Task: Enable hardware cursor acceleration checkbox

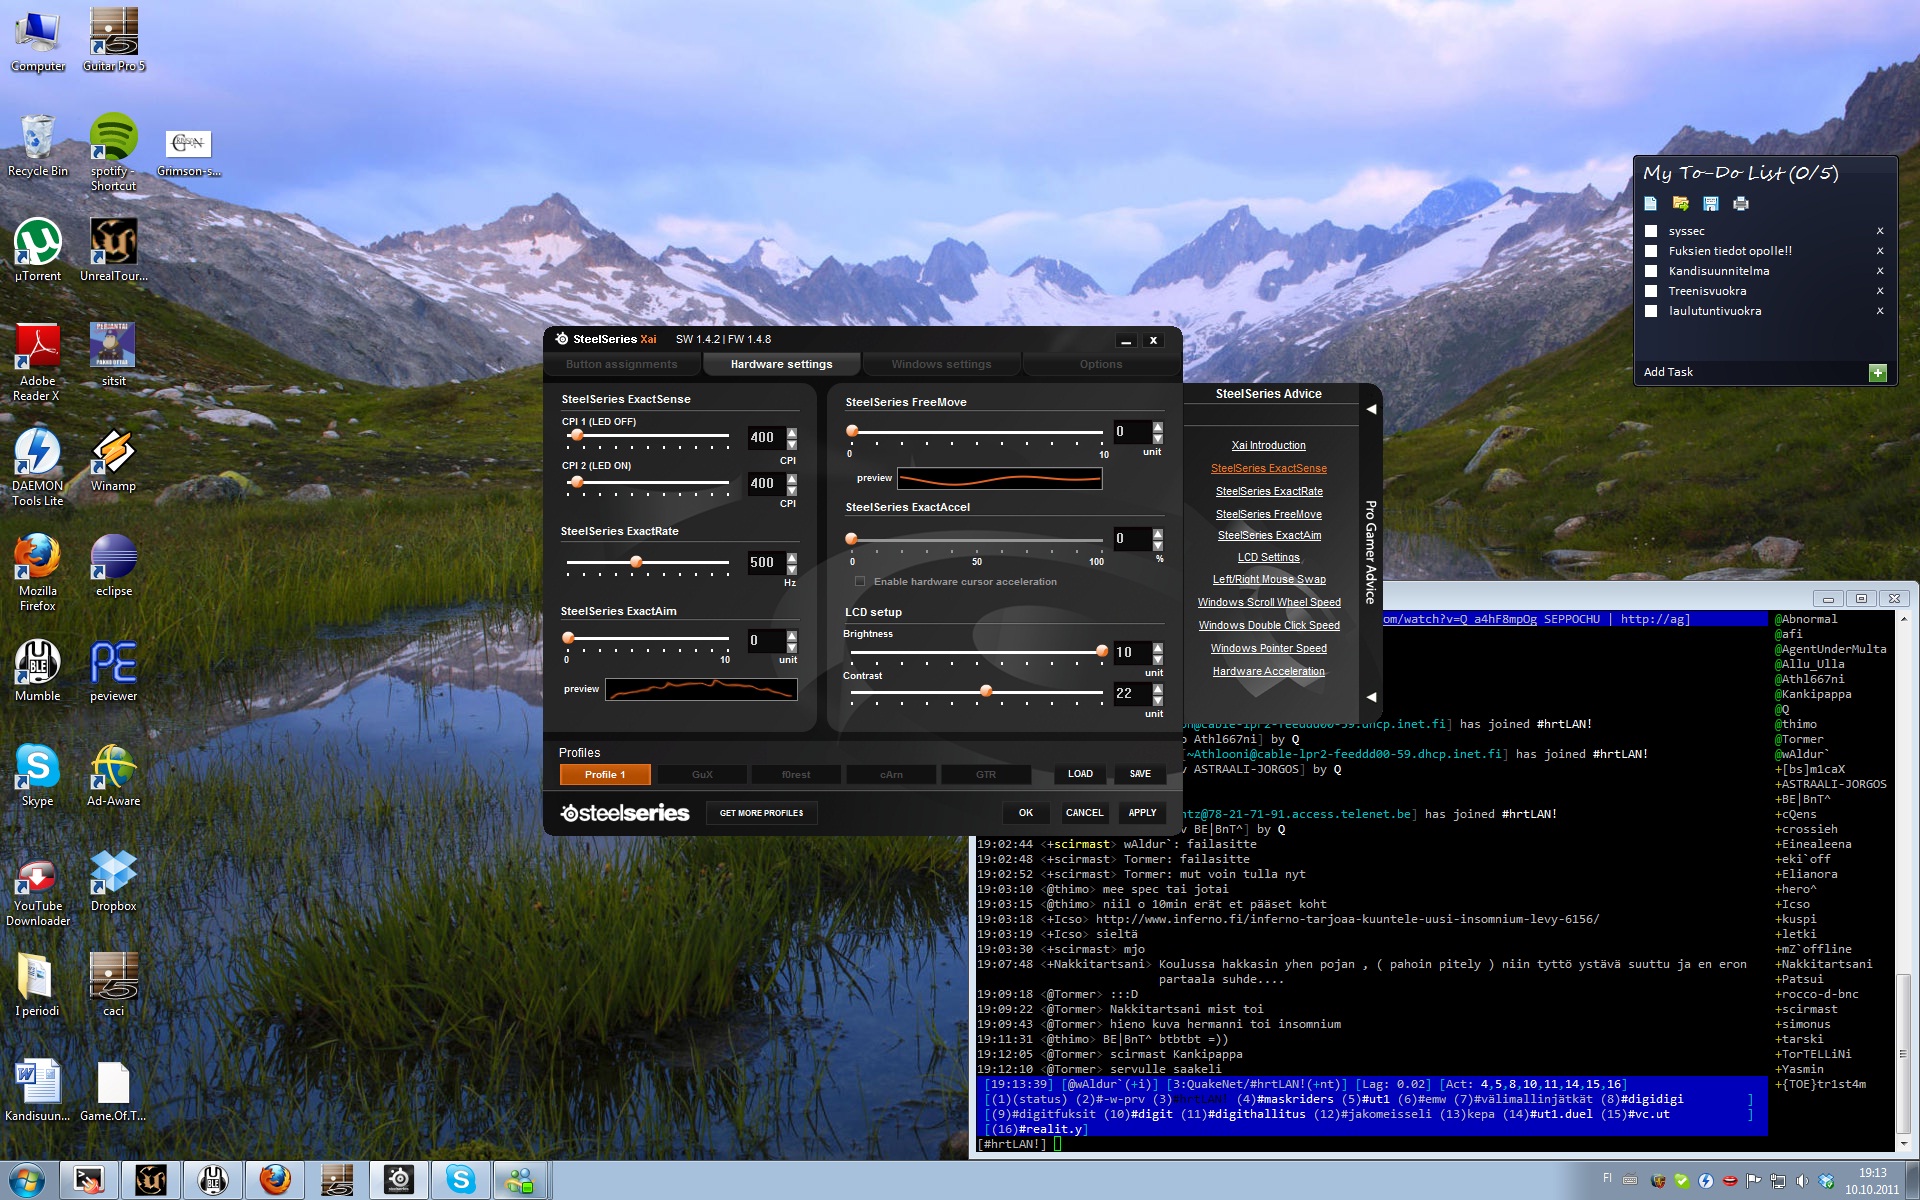Action: pos(860,581)
